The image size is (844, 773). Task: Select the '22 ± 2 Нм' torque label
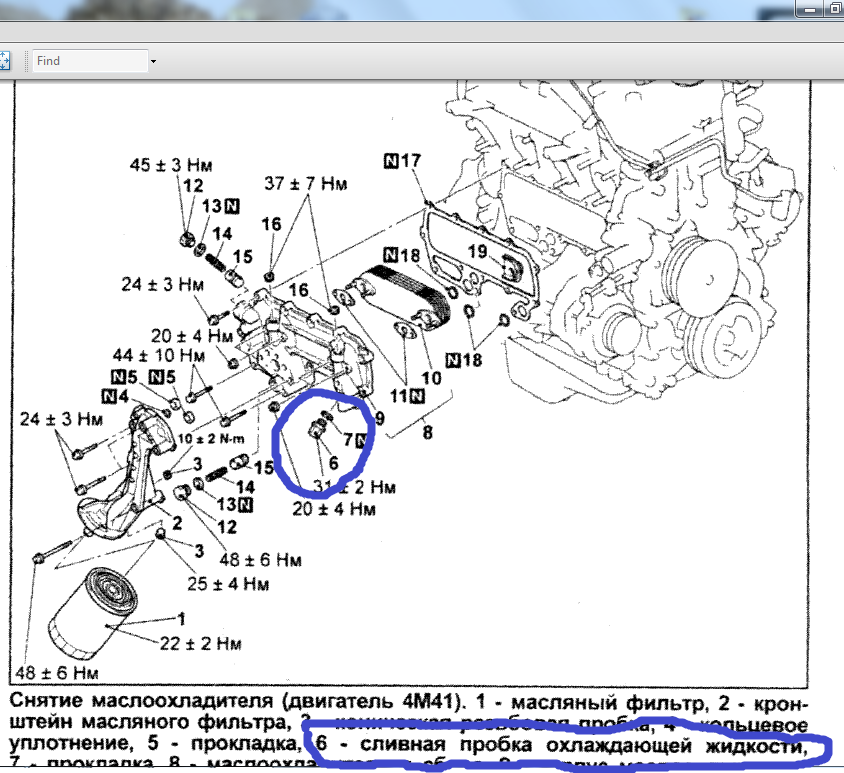coord(200,643)
